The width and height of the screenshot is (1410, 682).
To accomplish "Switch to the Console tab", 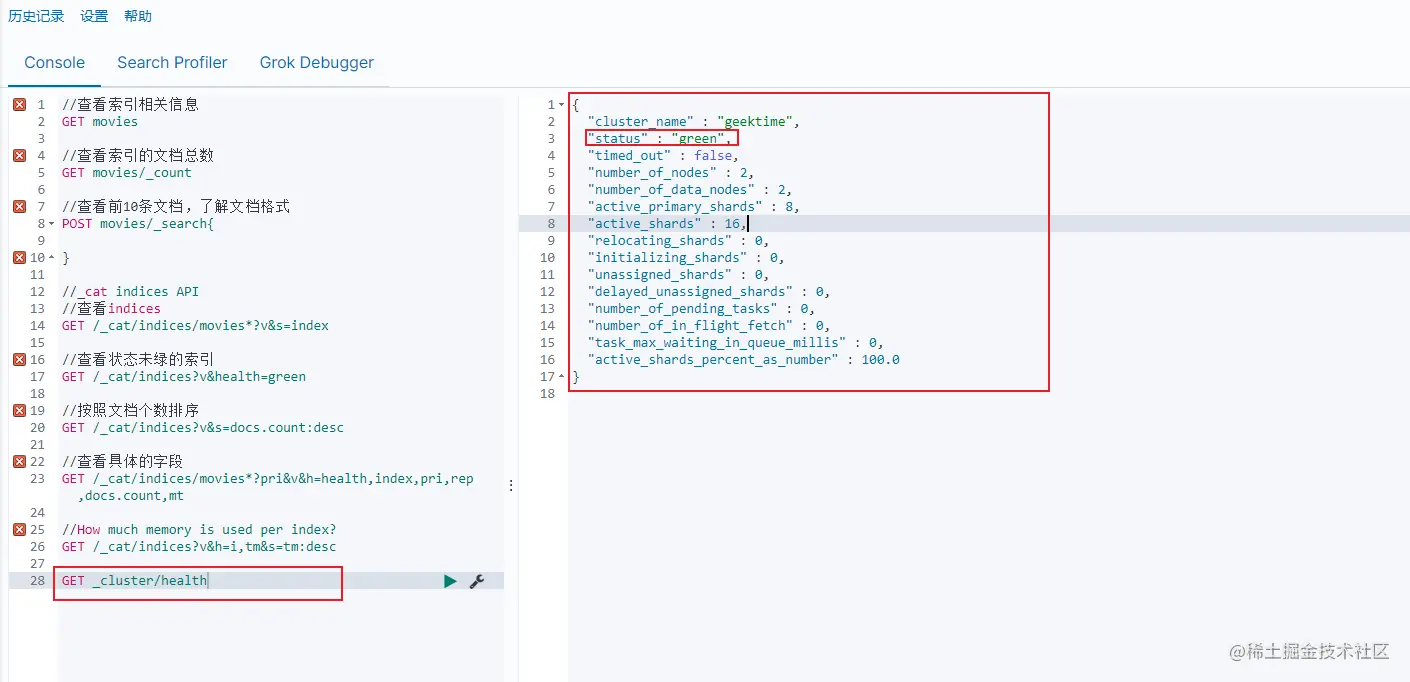I will tap(55, 63).
